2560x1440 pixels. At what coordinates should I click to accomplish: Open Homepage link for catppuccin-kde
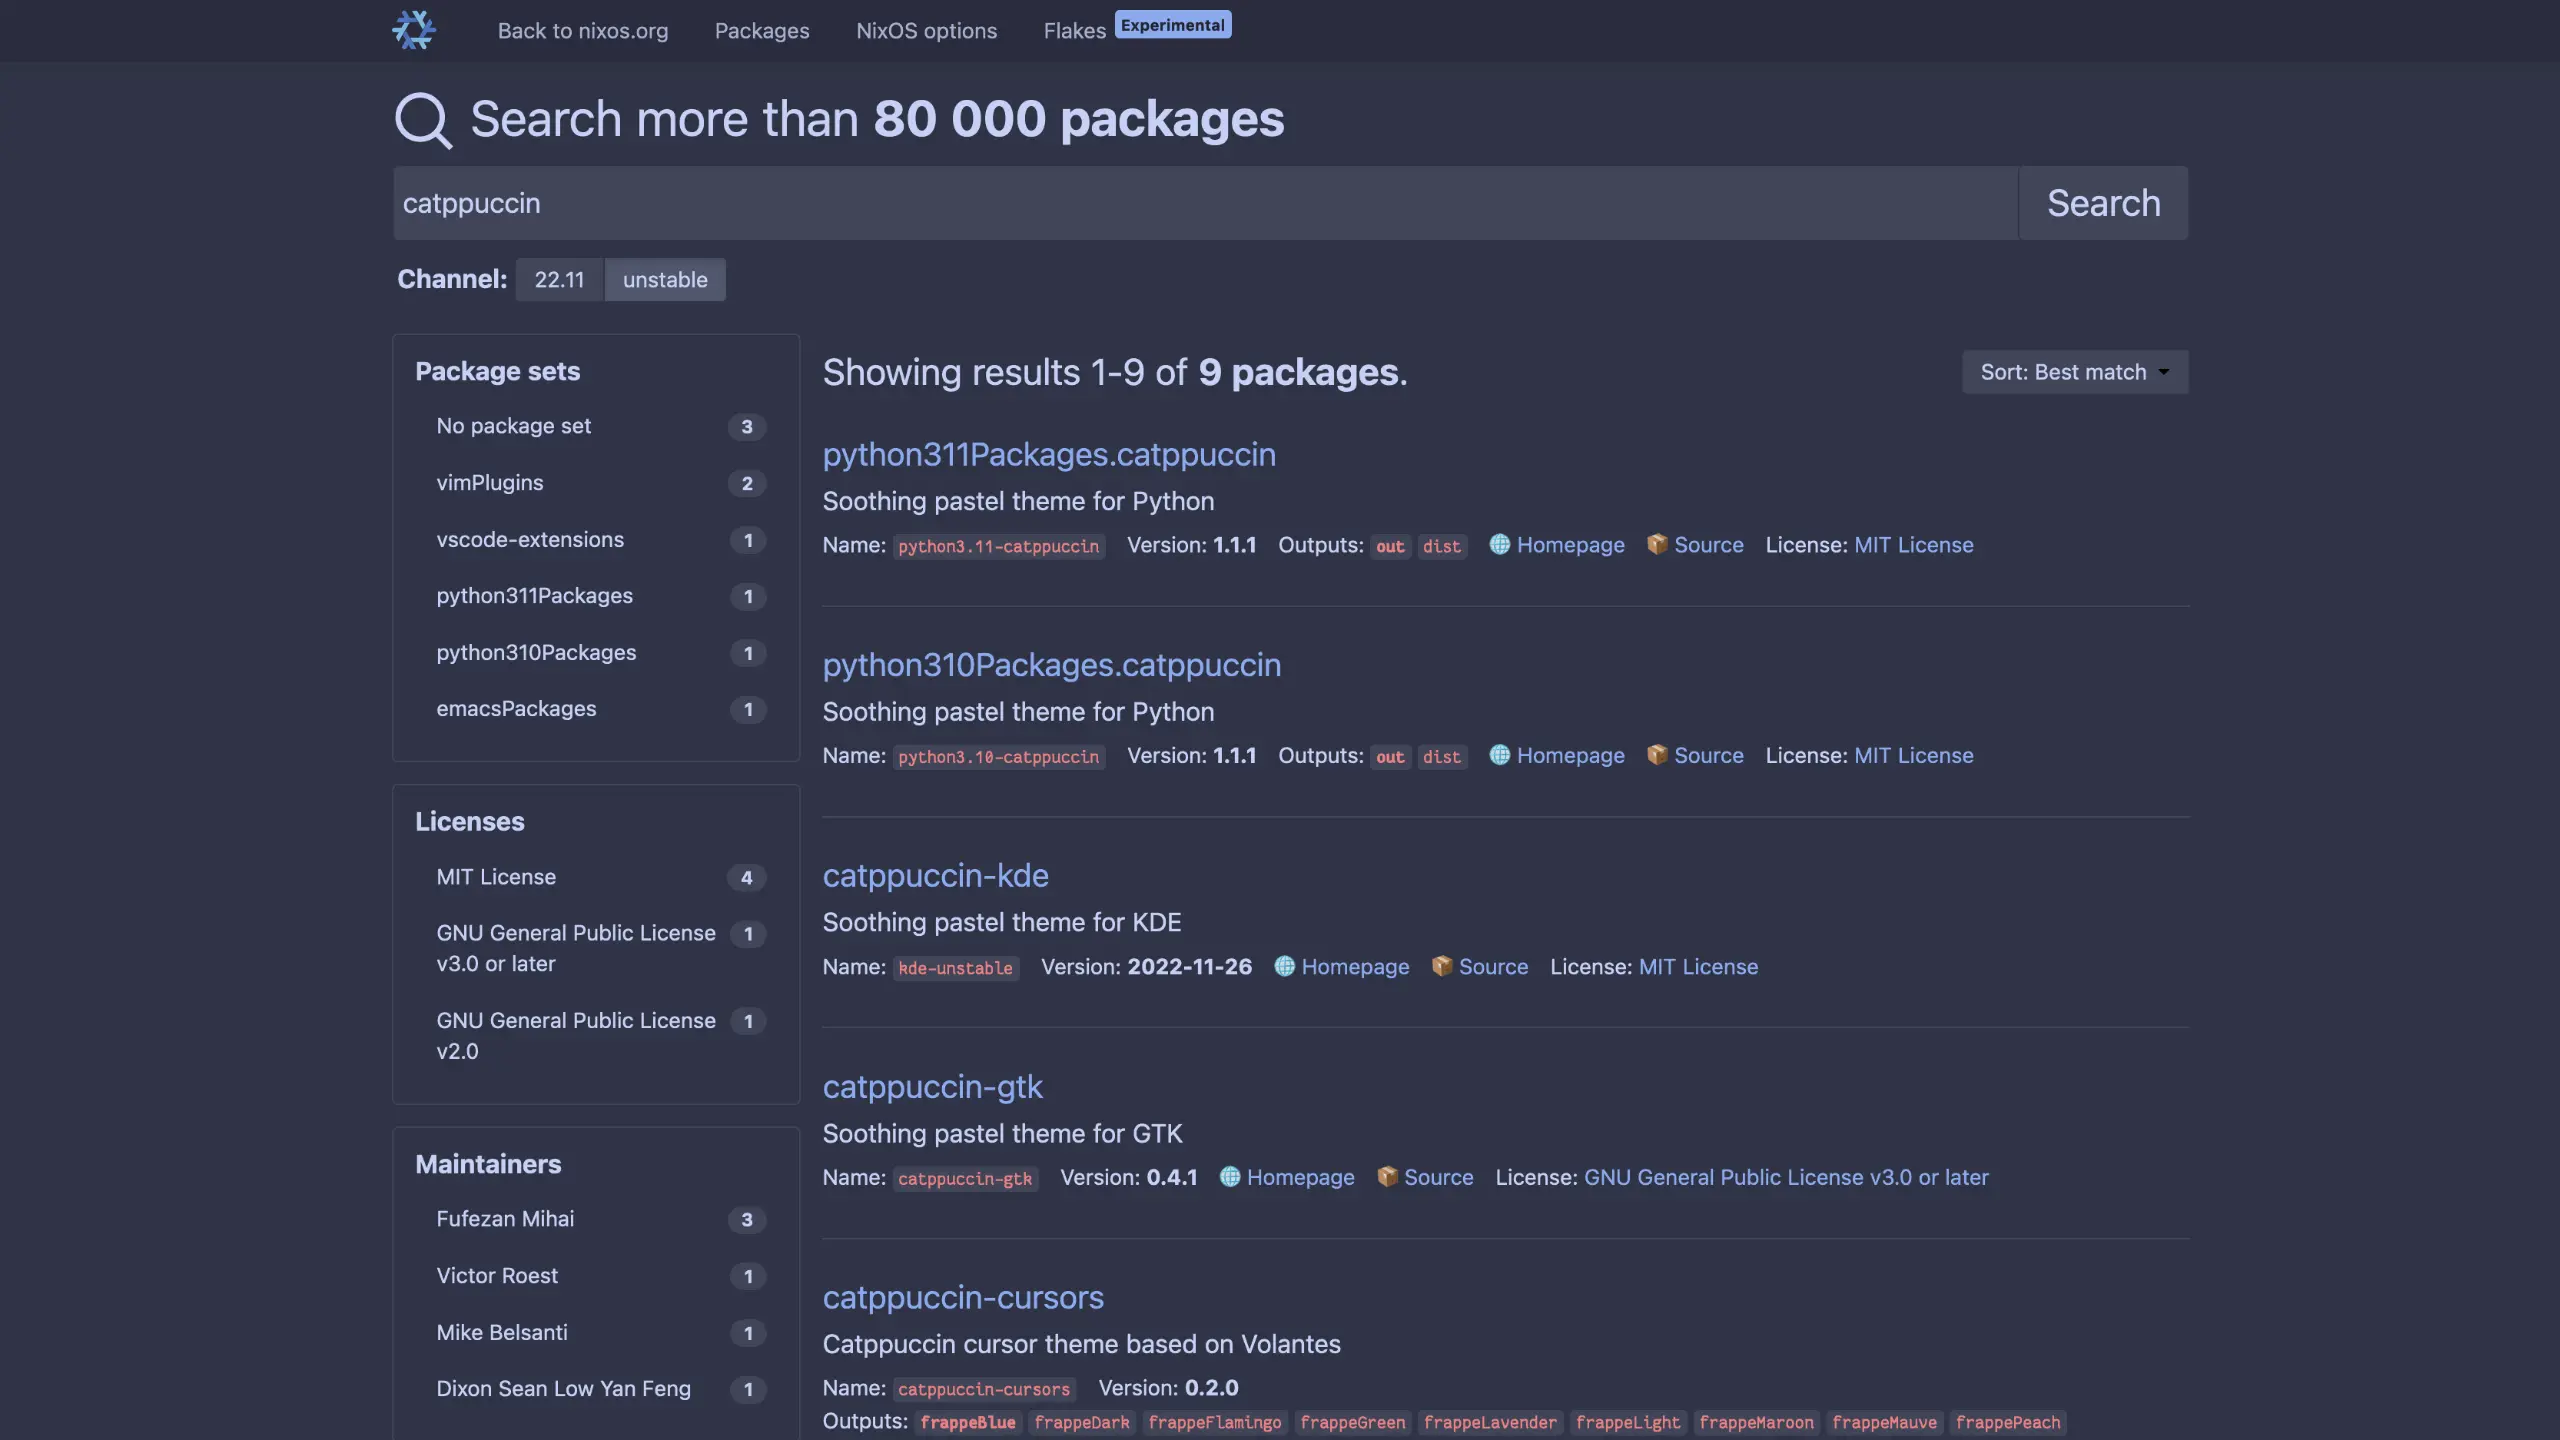[1355, 967]
